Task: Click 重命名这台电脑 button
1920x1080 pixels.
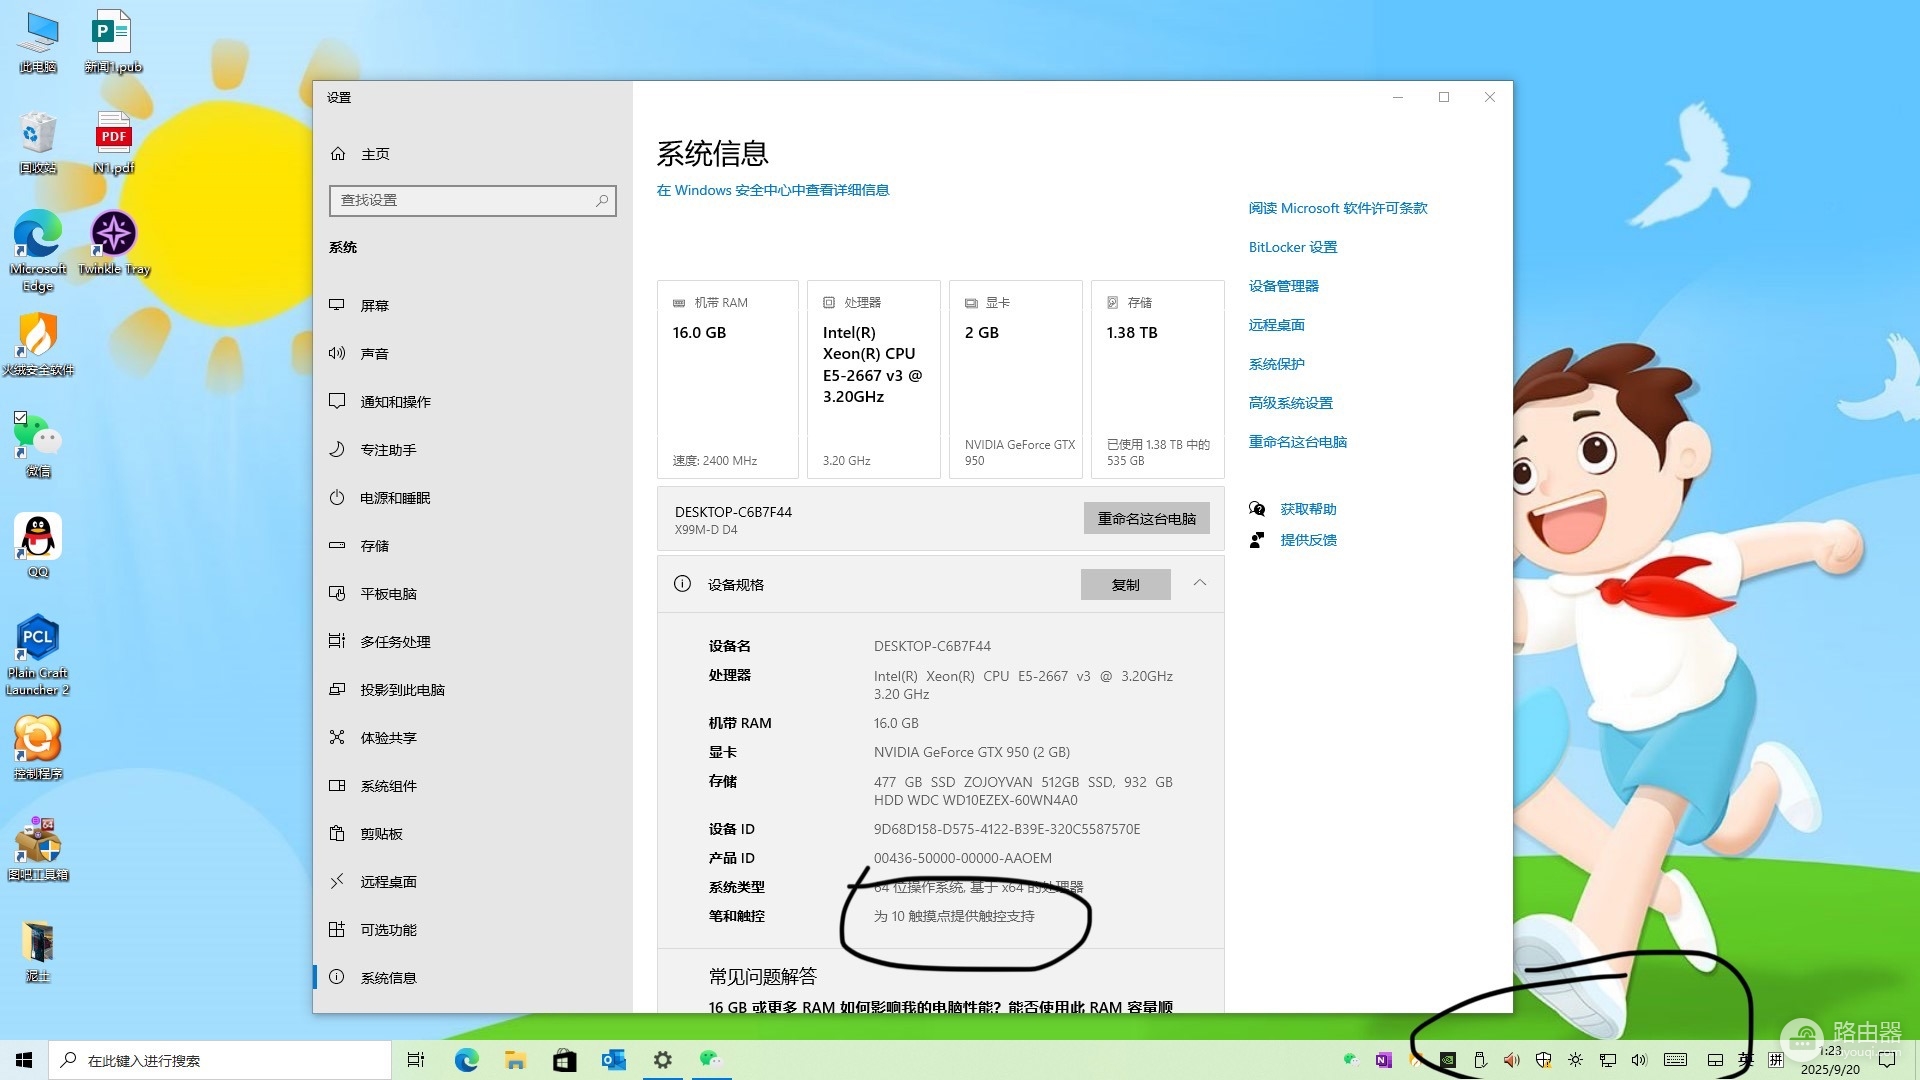Action: (1146, 518)
